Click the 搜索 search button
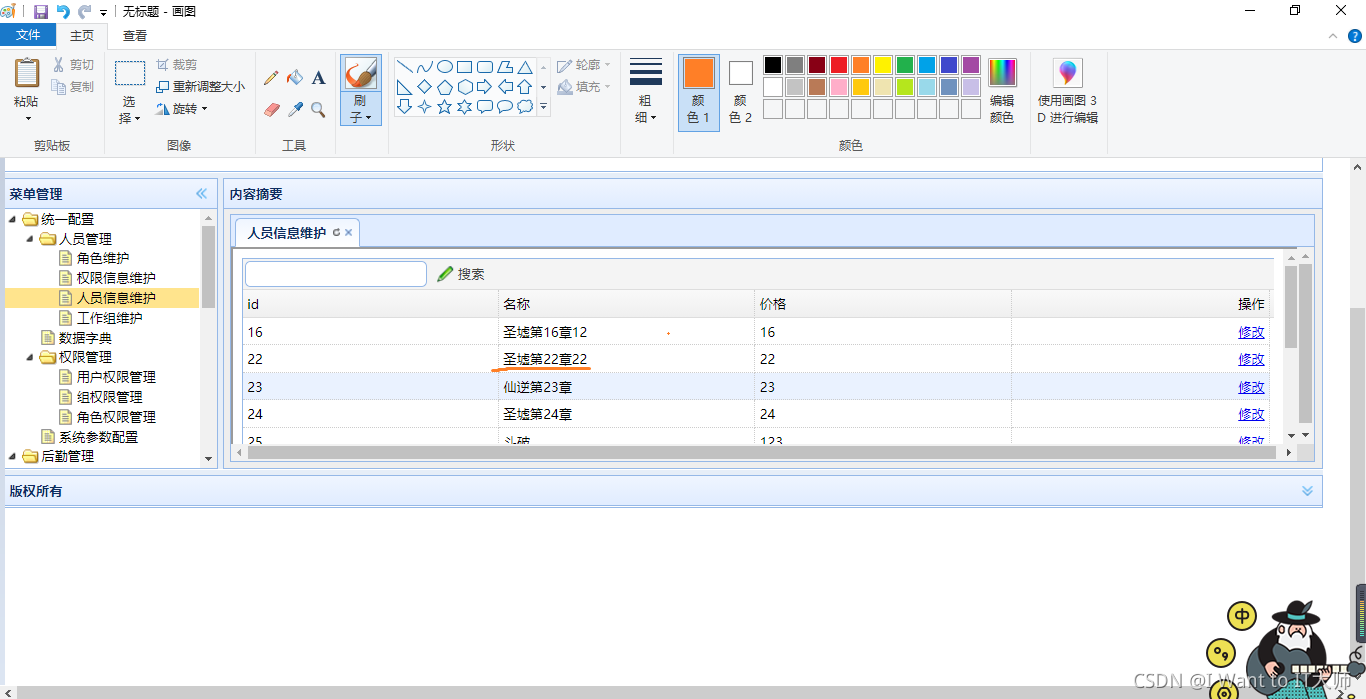 point(461,274)
